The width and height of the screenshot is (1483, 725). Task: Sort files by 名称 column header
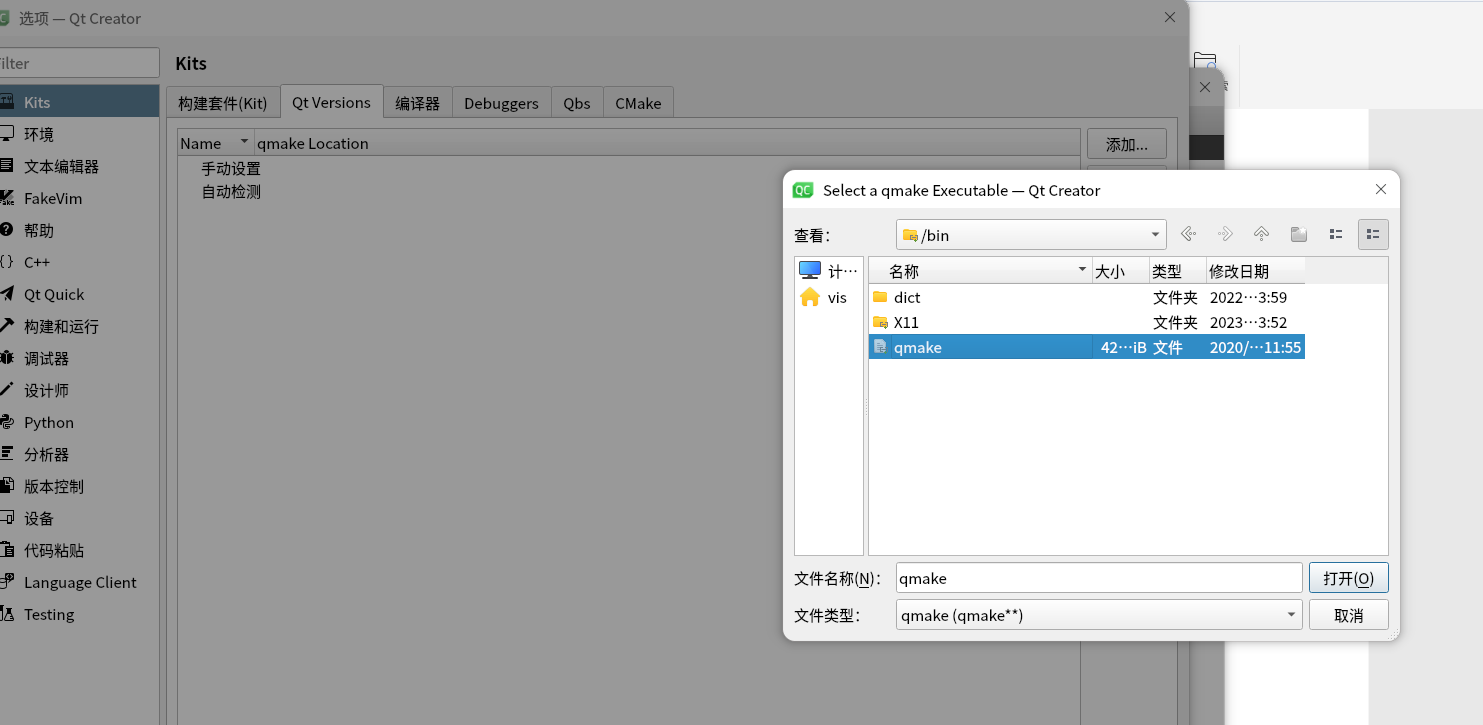coord(980,271)
